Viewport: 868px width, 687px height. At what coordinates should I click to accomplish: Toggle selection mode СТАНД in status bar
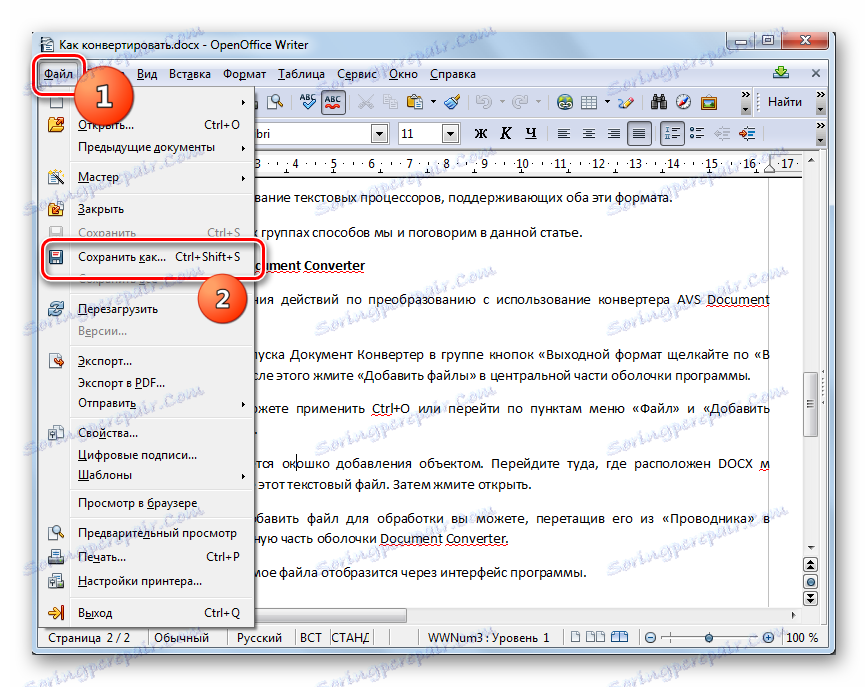350,638
